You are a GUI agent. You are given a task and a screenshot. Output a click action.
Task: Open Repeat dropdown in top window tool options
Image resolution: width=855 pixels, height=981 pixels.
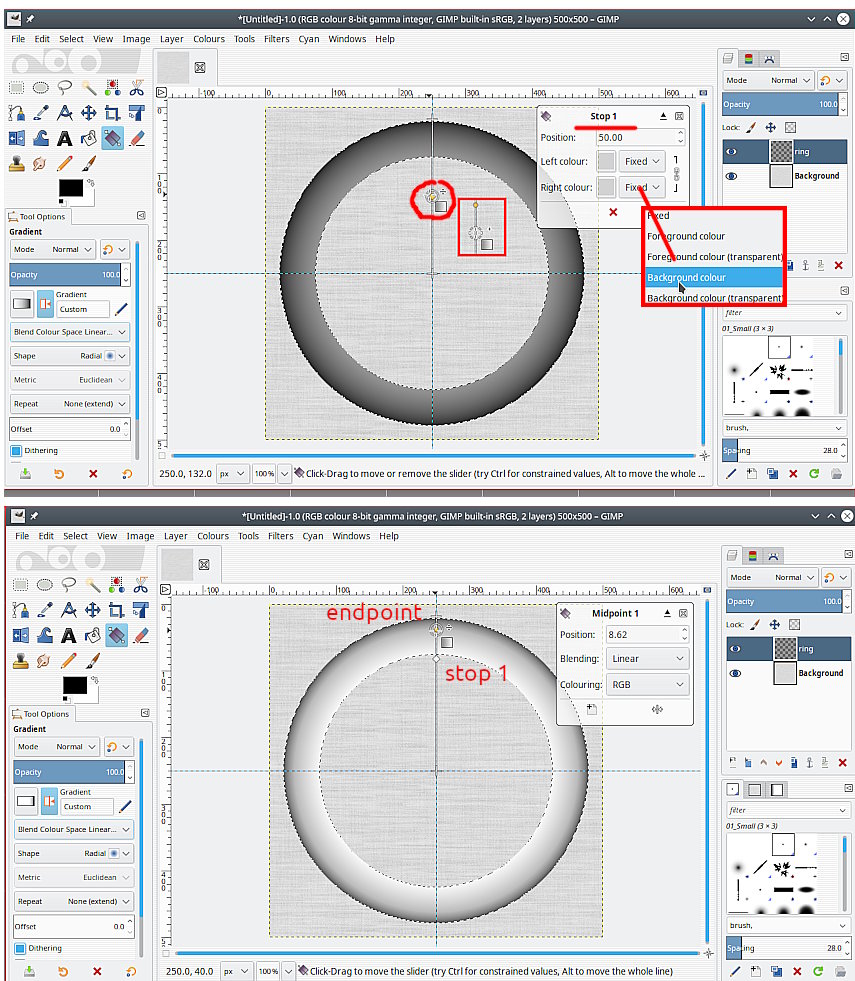69,404
